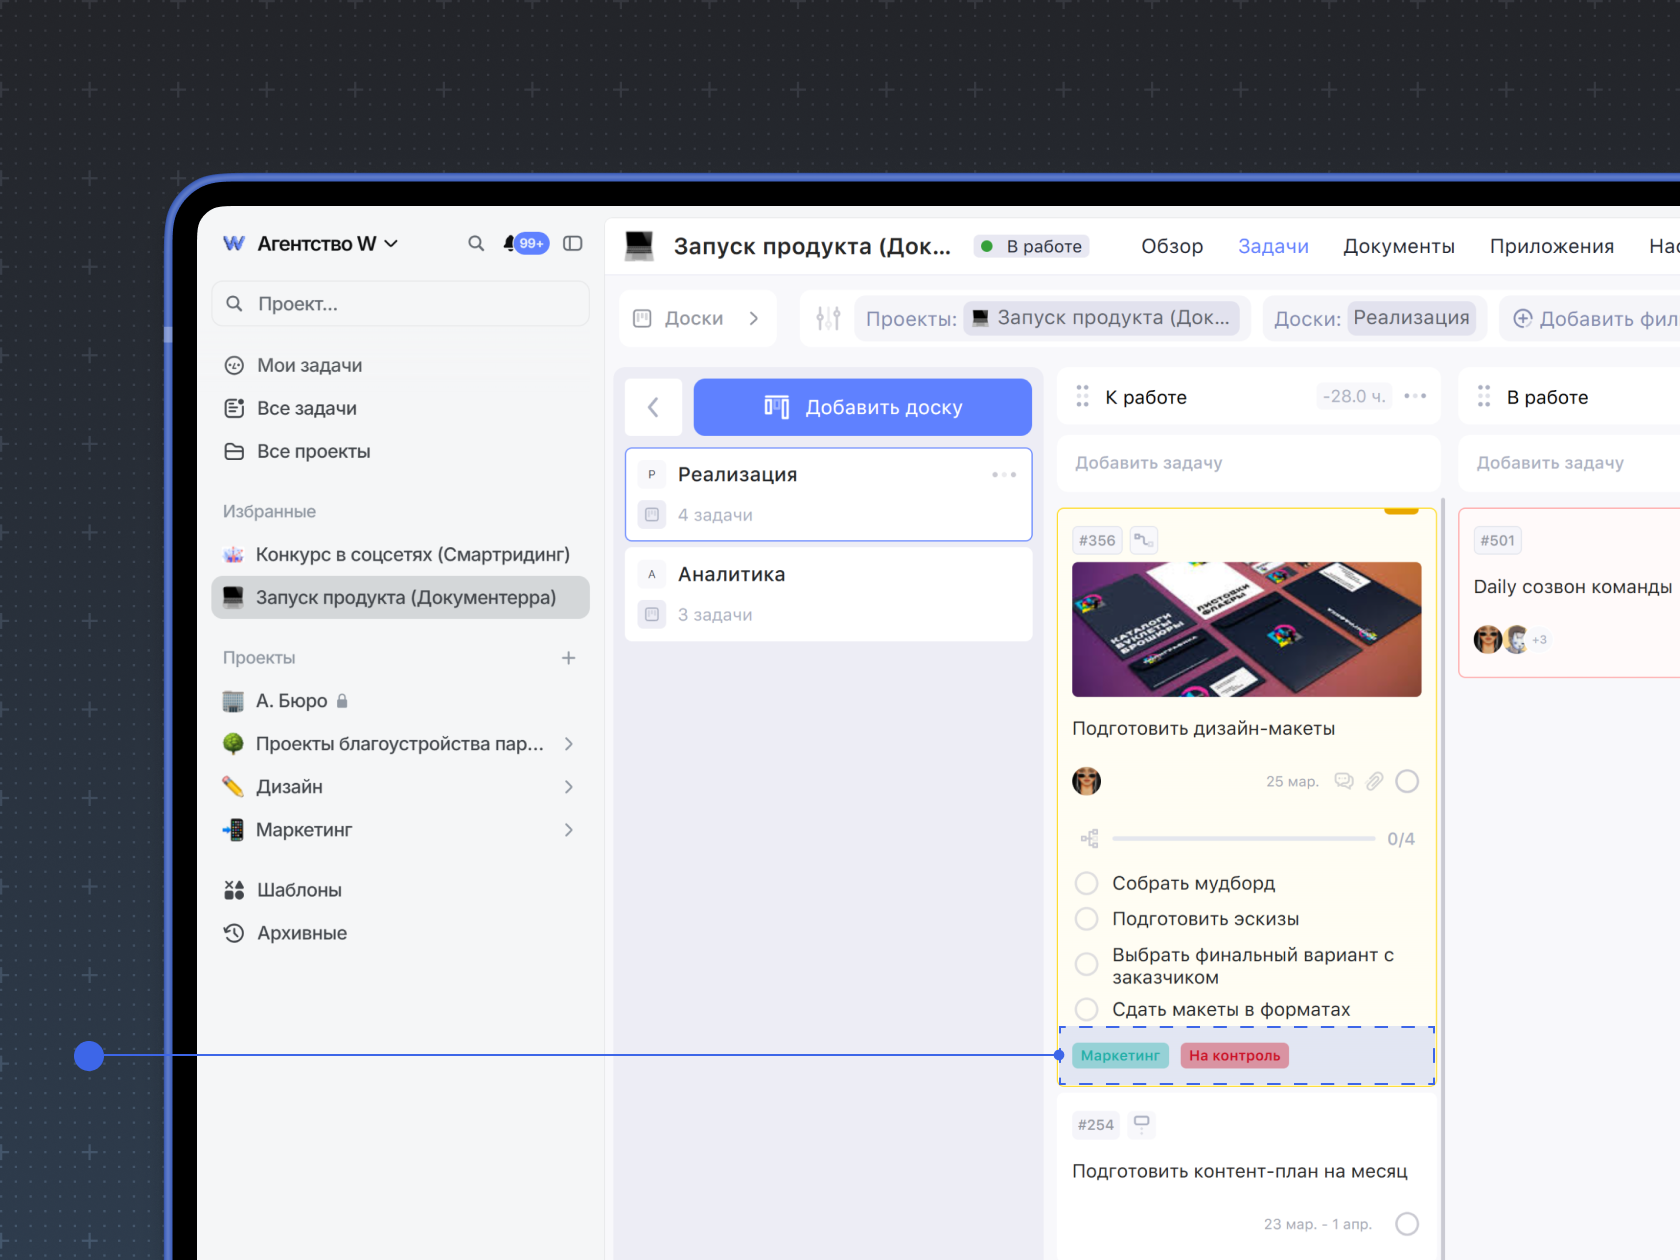Click the filter sliders icon
The image size is (1680, 1260).
[828, 319]
